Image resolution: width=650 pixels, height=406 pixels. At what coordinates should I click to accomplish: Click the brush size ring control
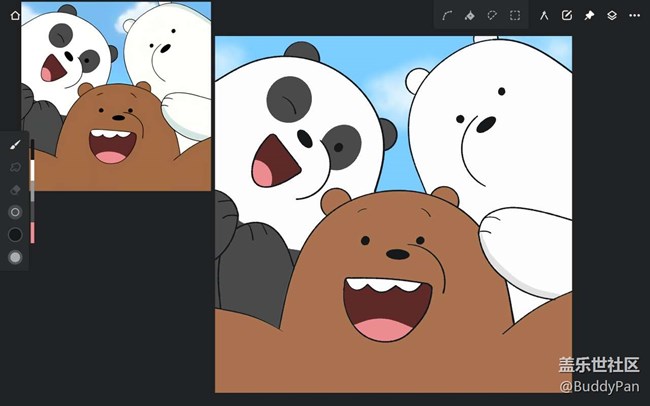[15, 212]
